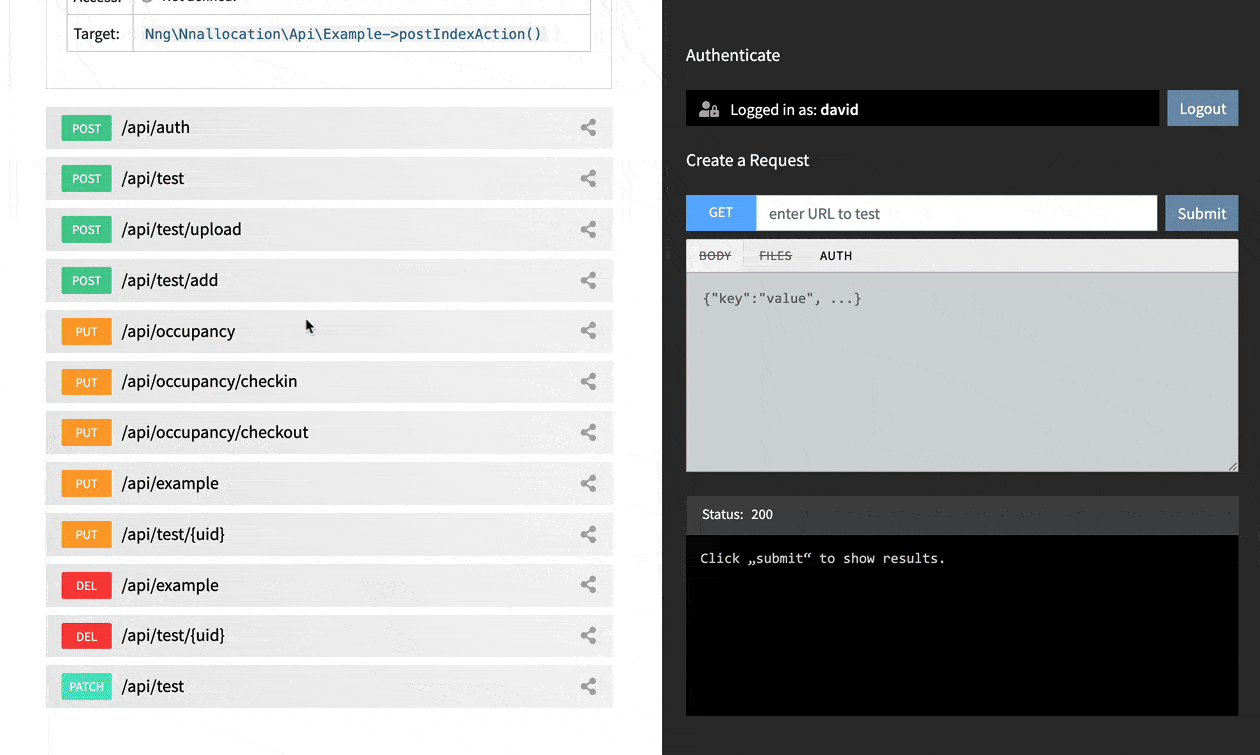Click share icon for /api/auth
The height and width of the screenshot is (755, 1260).
click(x=588, y=128)
